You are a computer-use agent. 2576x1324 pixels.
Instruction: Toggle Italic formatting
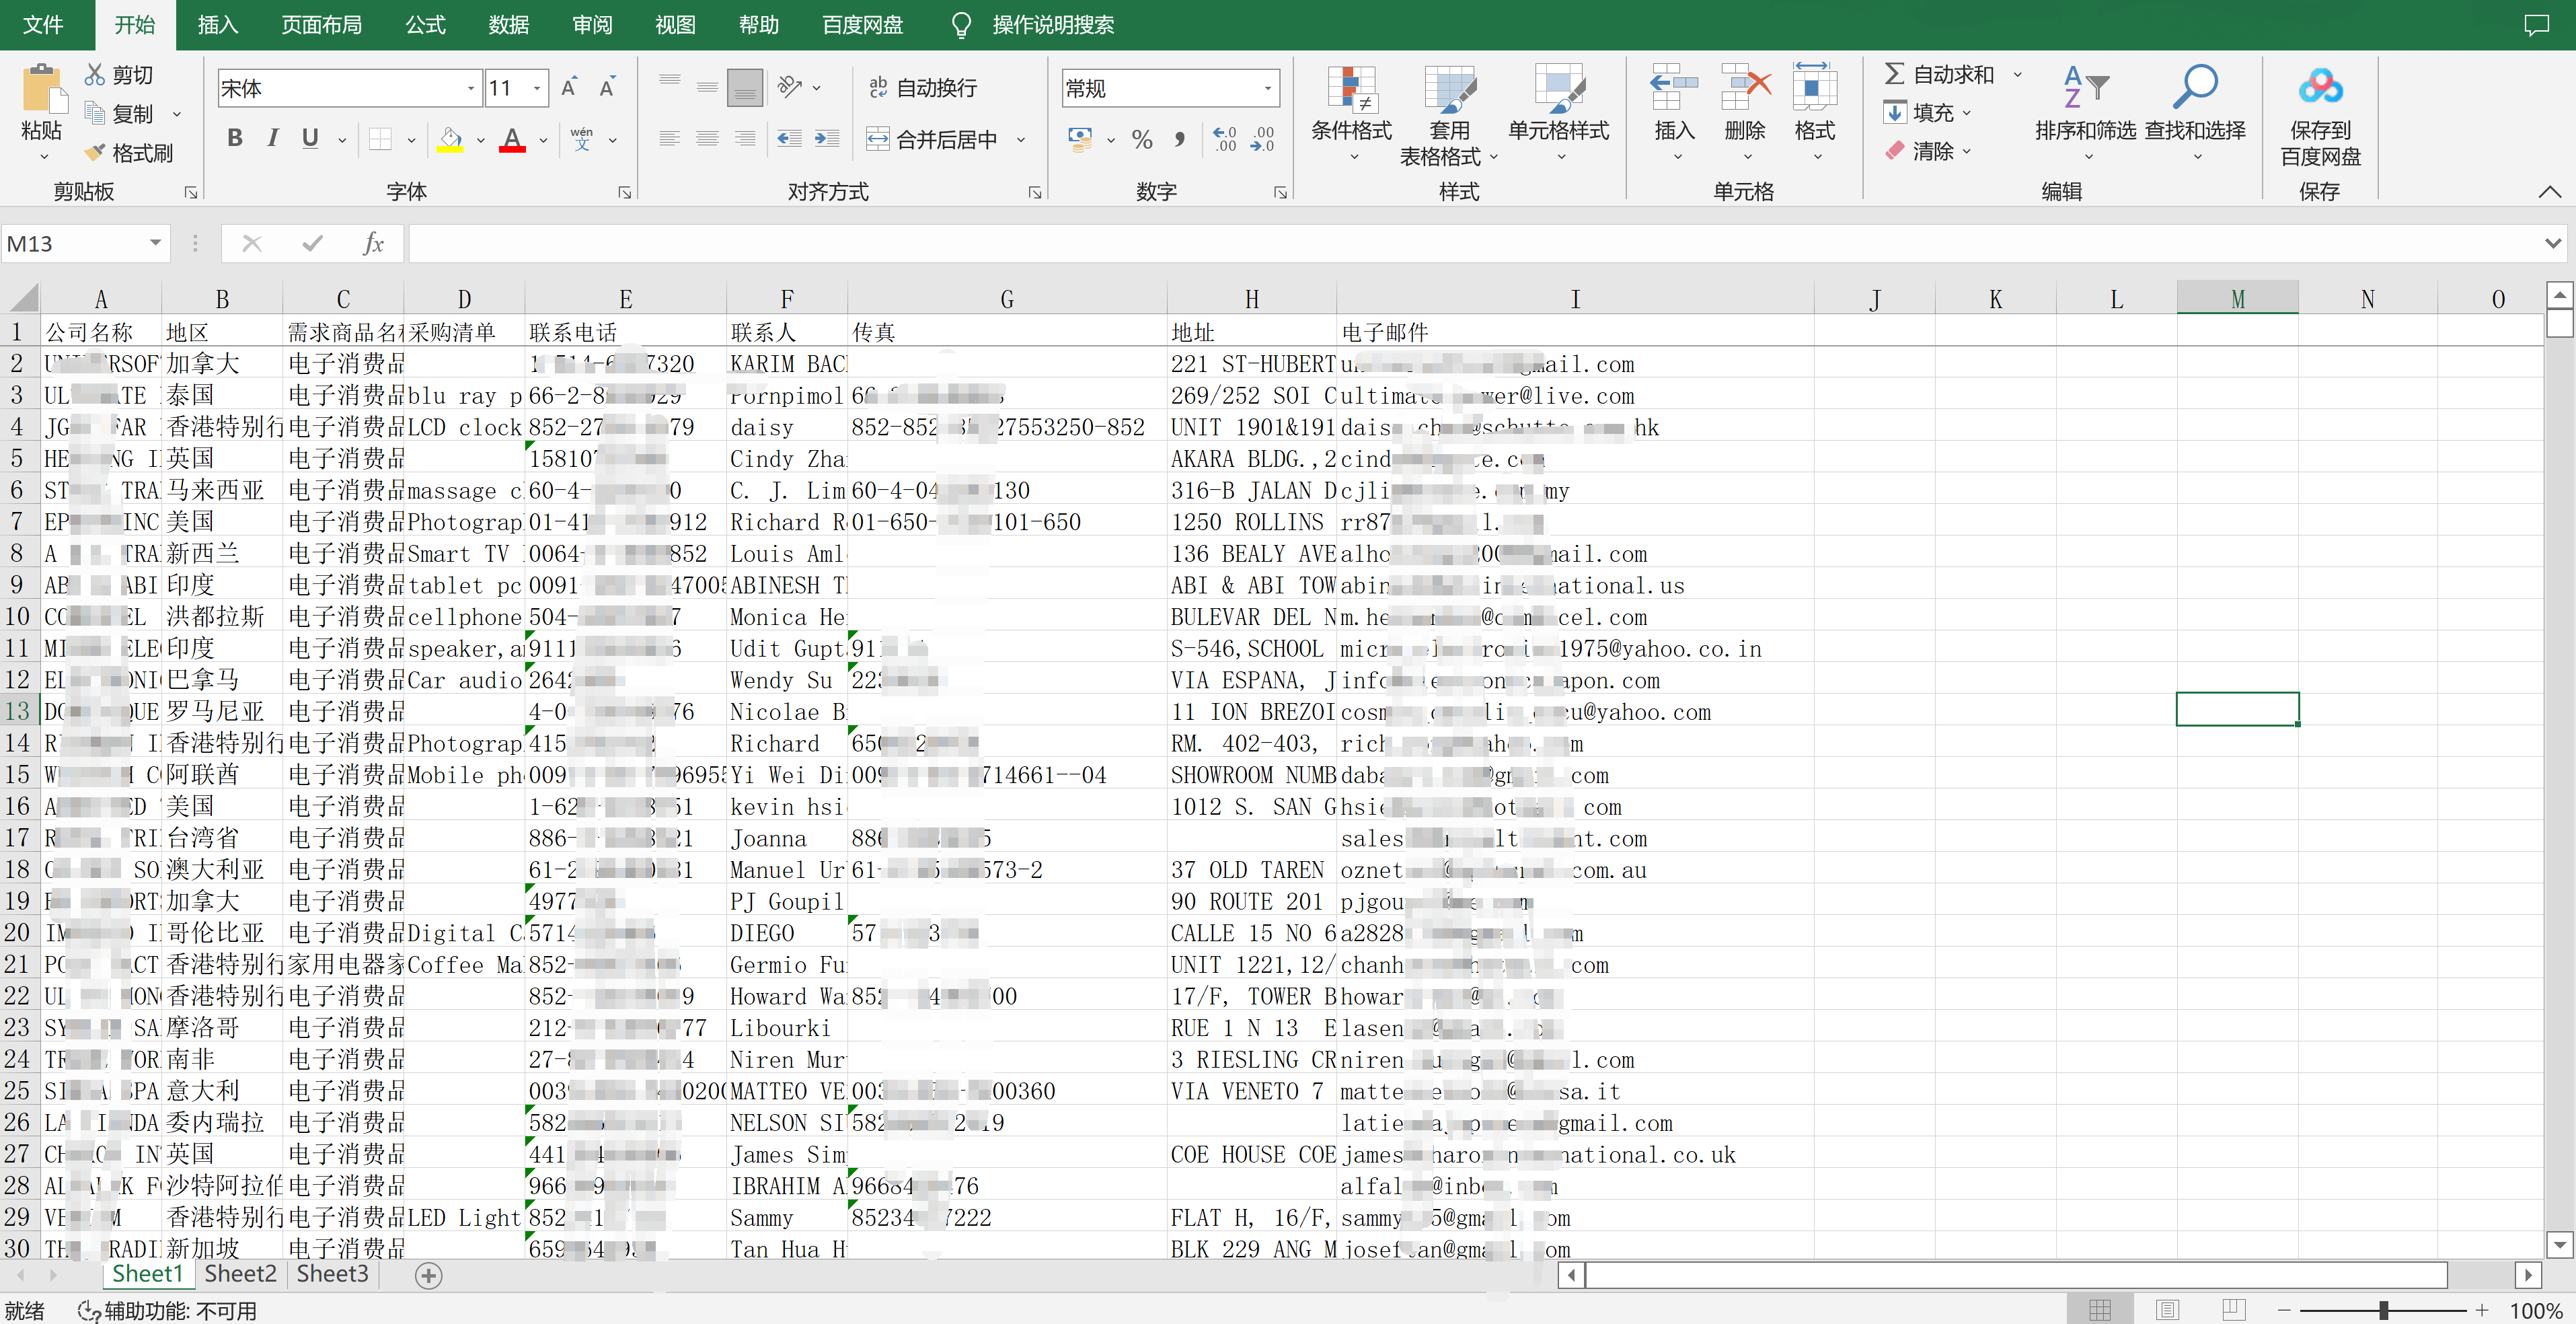click(x=272, y=139)
